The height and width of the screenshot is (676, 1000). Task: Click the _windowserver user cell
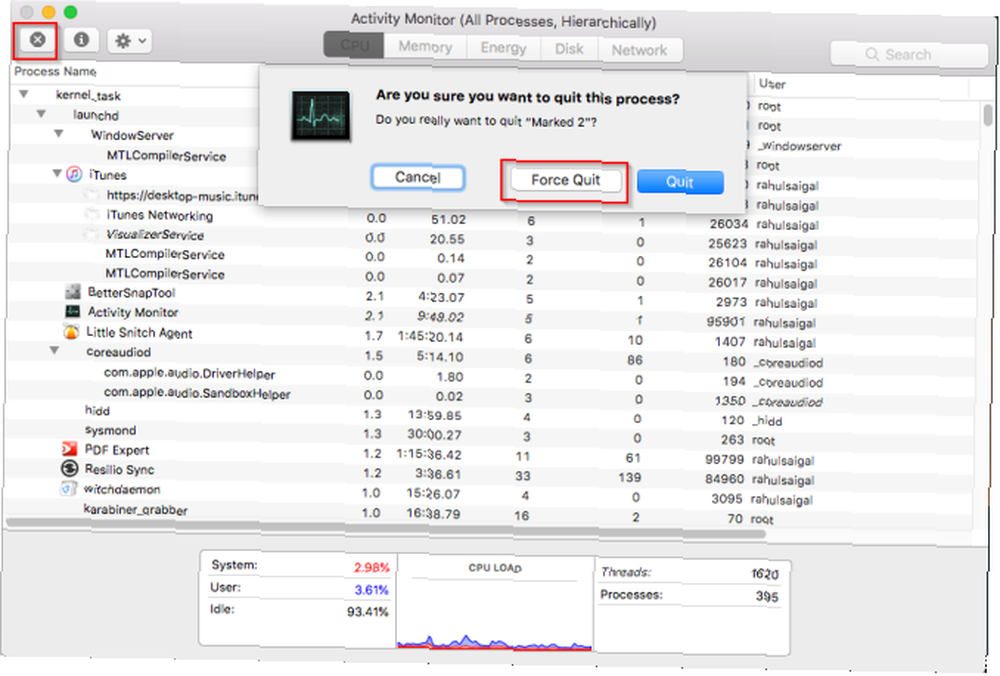click(x=798, y=146)
